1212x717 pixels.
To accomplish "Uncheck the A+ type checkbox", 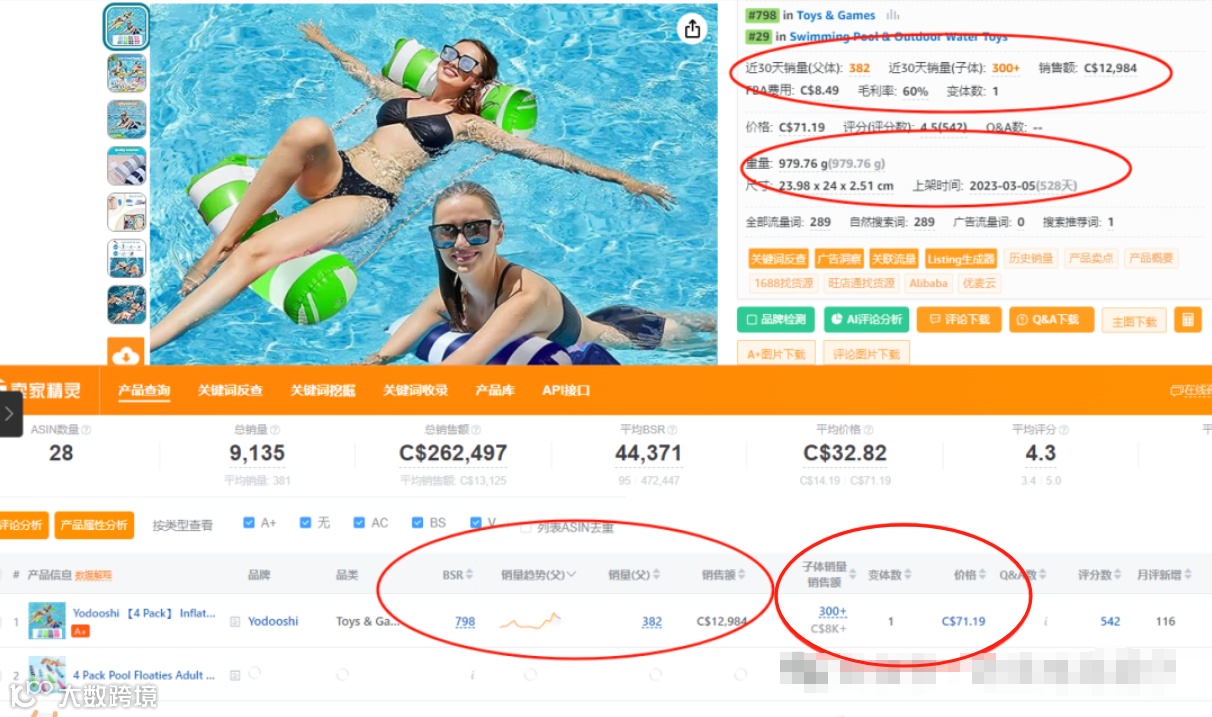I will (x=249, y=523).
